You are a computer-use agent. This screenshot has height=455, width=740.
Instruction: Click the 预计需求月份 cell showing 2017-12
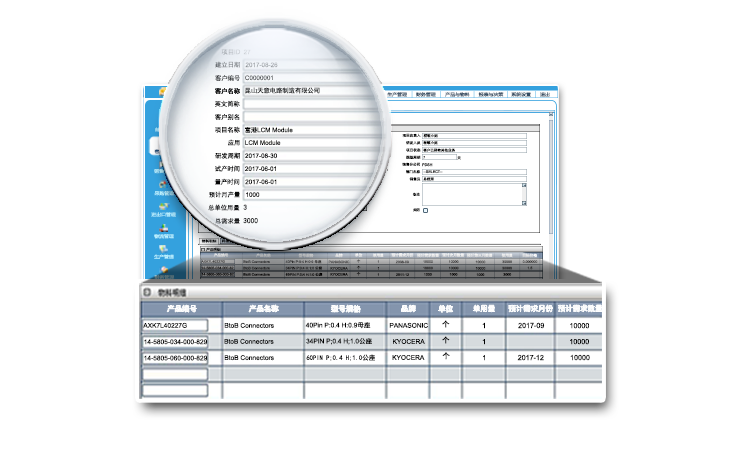[x=526, y=357]
